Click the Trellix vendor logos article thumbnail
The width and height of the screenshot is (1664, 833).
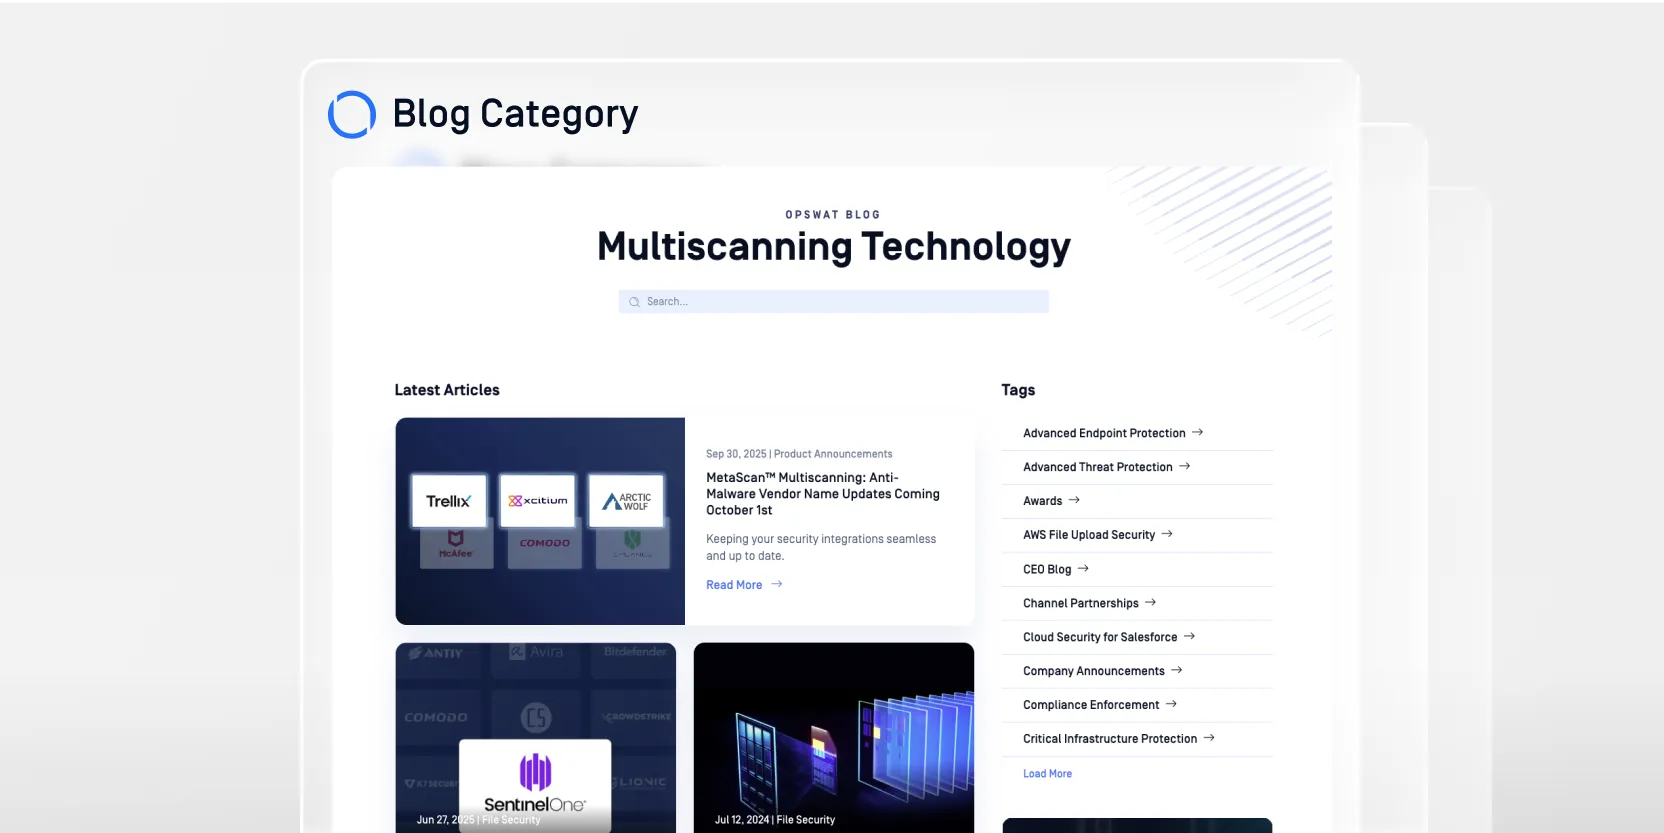[540, 521]
